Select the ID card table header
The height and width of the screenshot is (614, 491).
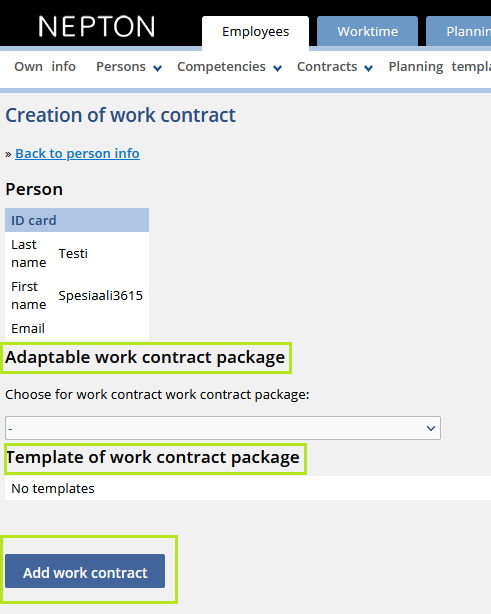tap(77, 220)
